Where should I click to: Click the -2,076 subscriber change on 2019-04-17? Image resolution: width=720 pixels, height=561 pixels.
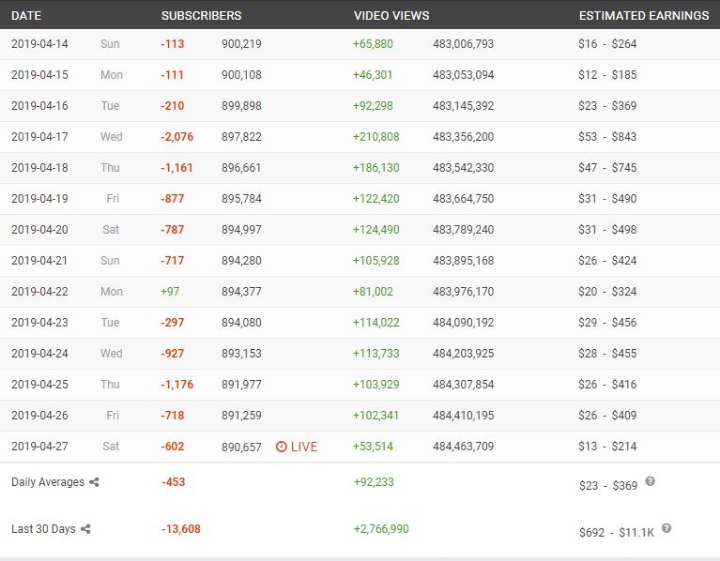pyautogui.click(x=178, y=137)
